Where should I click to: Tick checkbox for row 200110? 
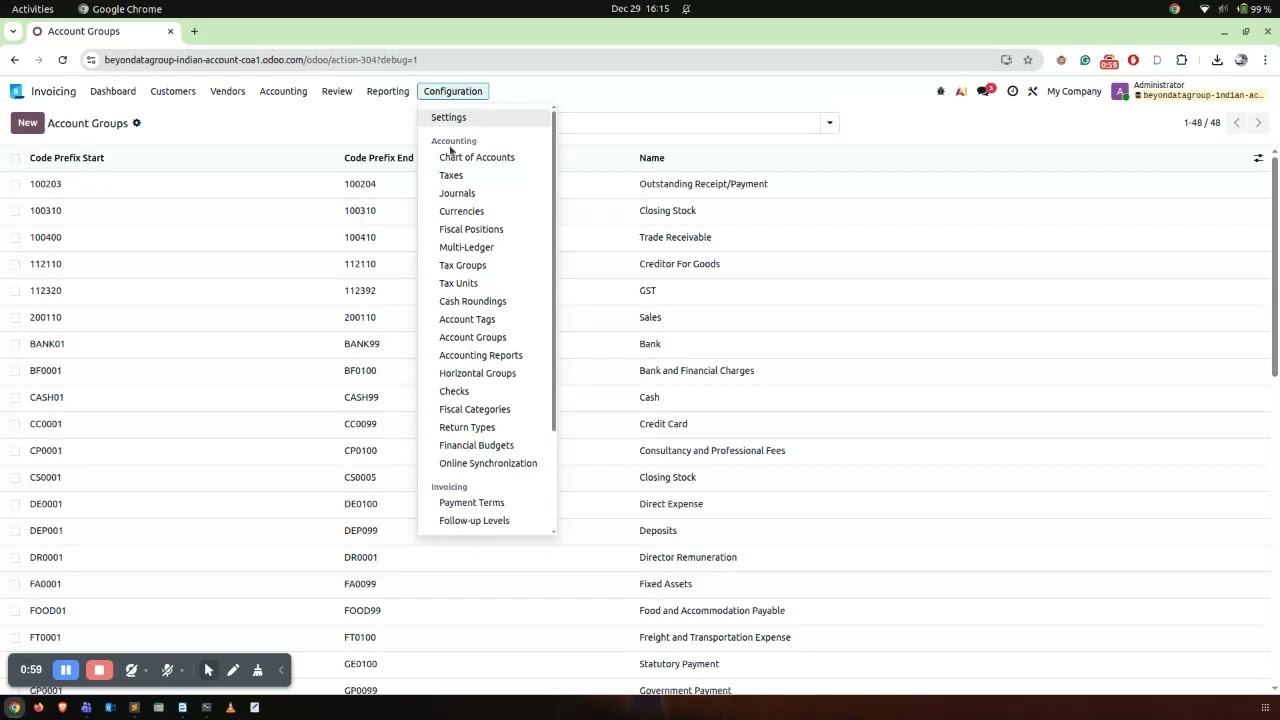[15, 317]
